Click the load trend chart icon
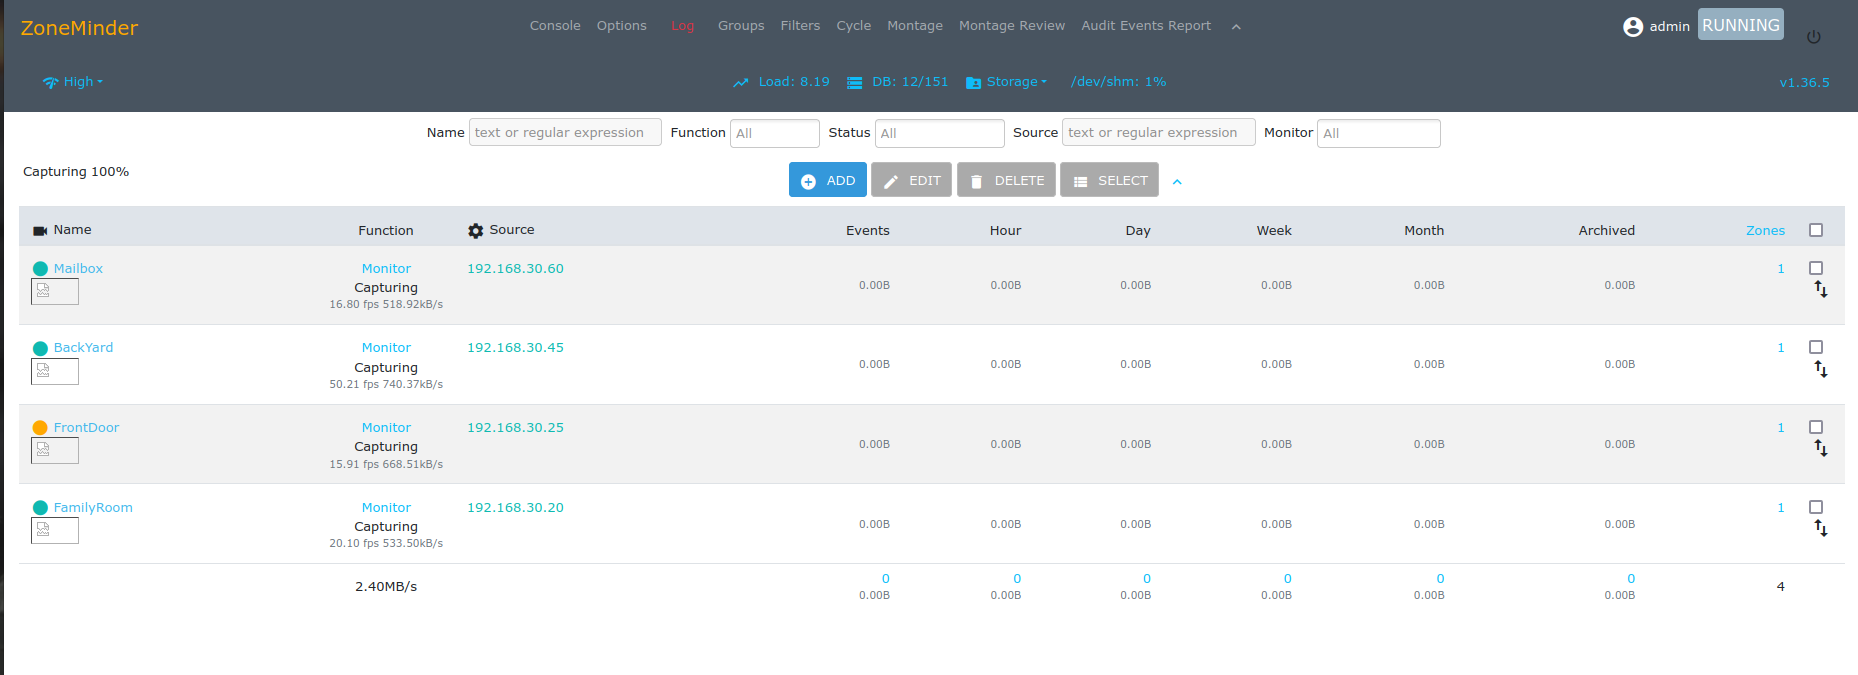Viewport: 1858px width, 675px height. [741, 83]
